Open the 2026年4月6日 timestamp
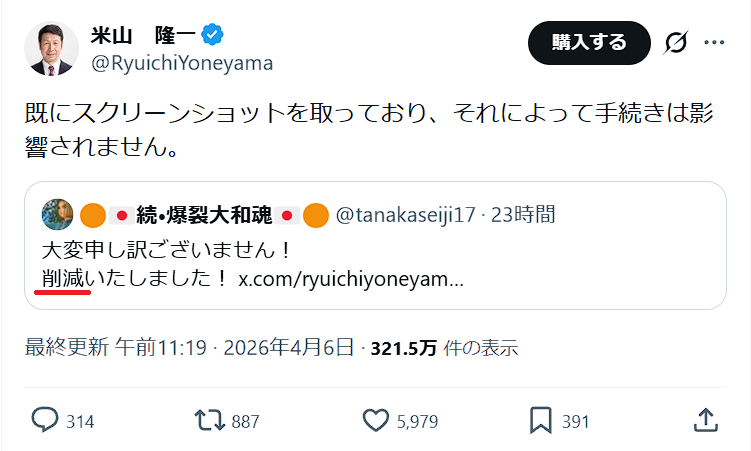Screen dimensions: 751x451 pyautogui.click(x=290, y=348)
